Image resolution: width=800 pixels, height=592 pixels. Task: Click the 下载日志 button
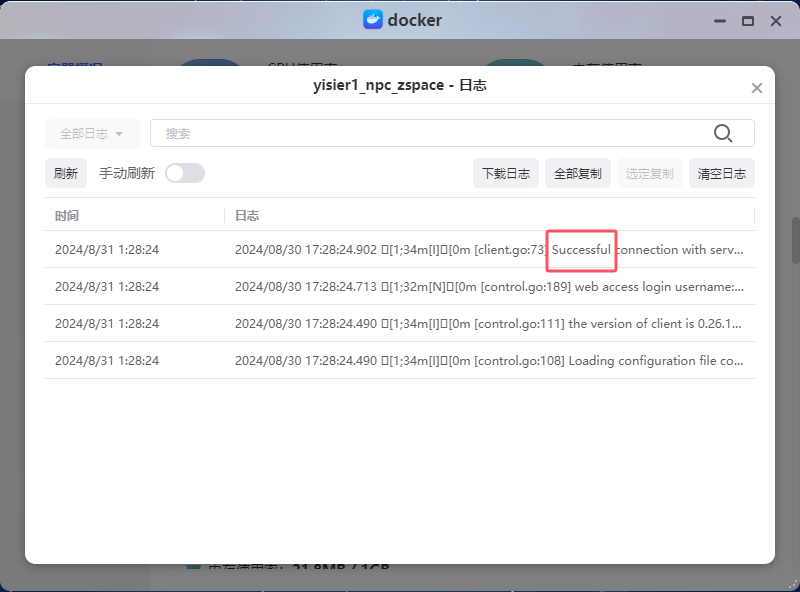[x=506, y=173]
